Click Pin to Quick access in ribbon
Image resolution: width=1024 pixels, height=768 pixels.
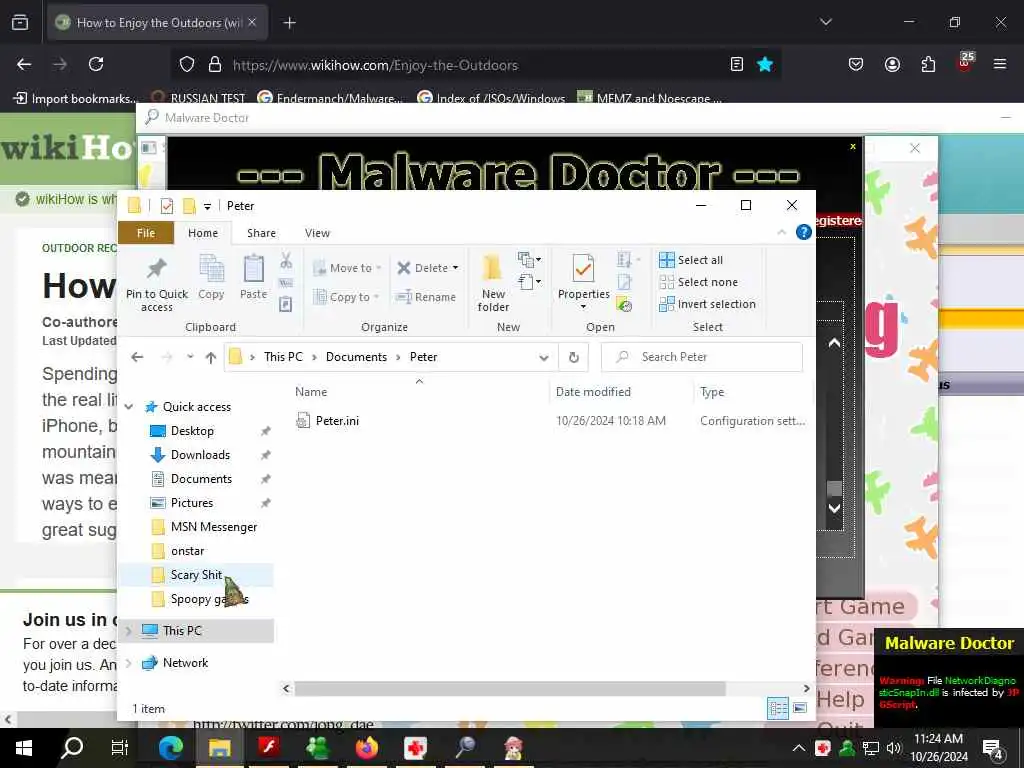pyautogui.click(x=157, y=283)
